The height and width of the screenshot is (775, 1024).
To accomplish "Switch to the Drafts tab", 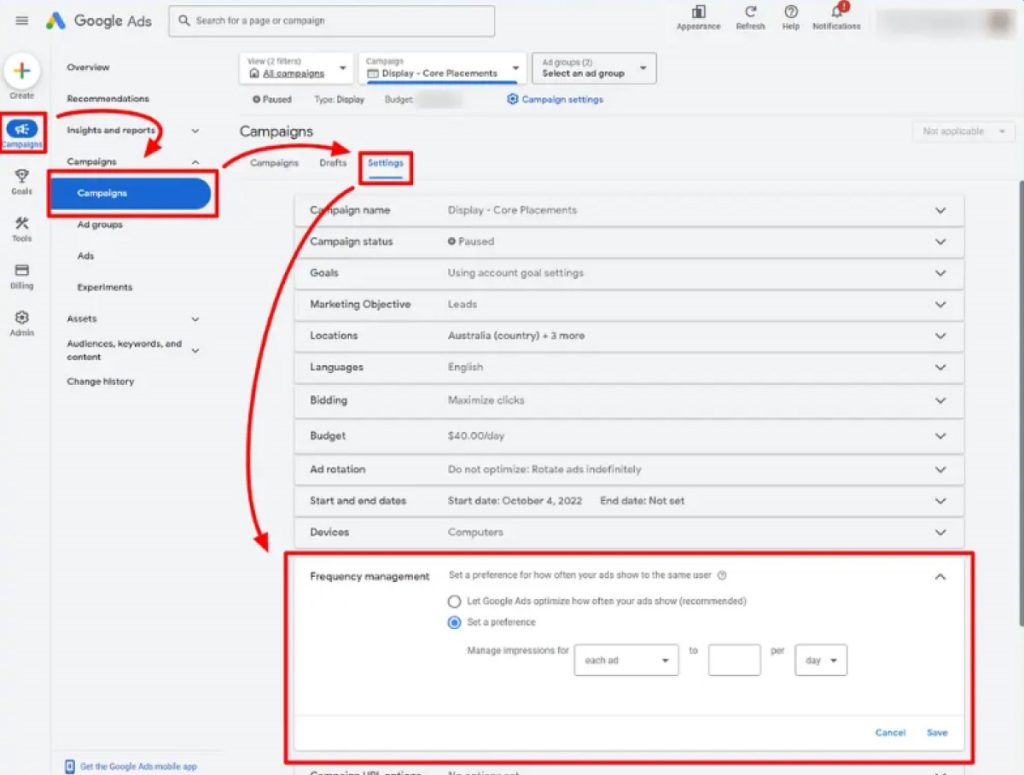I will coord(333,163).
